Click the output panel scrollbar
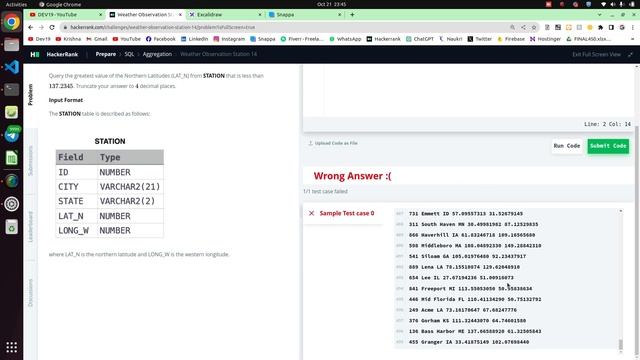Screen dimensions: 640x360 coord(621,344)
